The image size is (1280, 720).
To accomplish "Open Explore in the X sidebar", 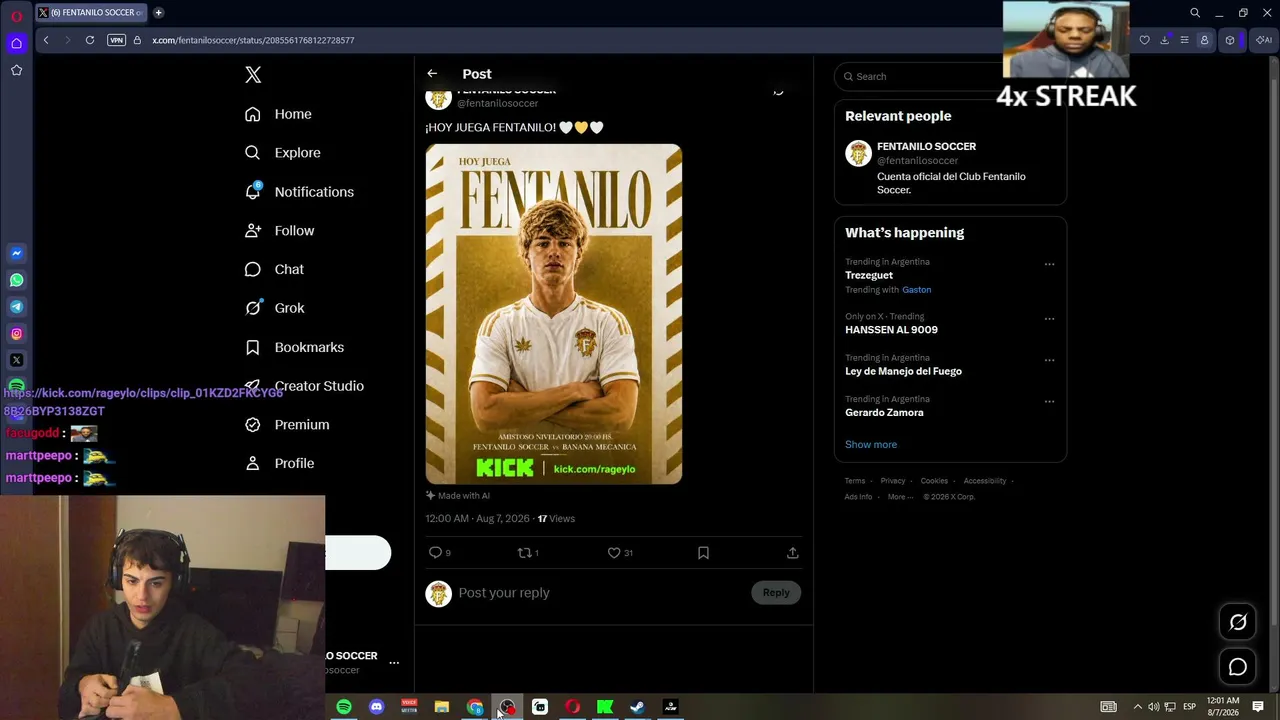I will pyautogui.click(x=283, y=153).
